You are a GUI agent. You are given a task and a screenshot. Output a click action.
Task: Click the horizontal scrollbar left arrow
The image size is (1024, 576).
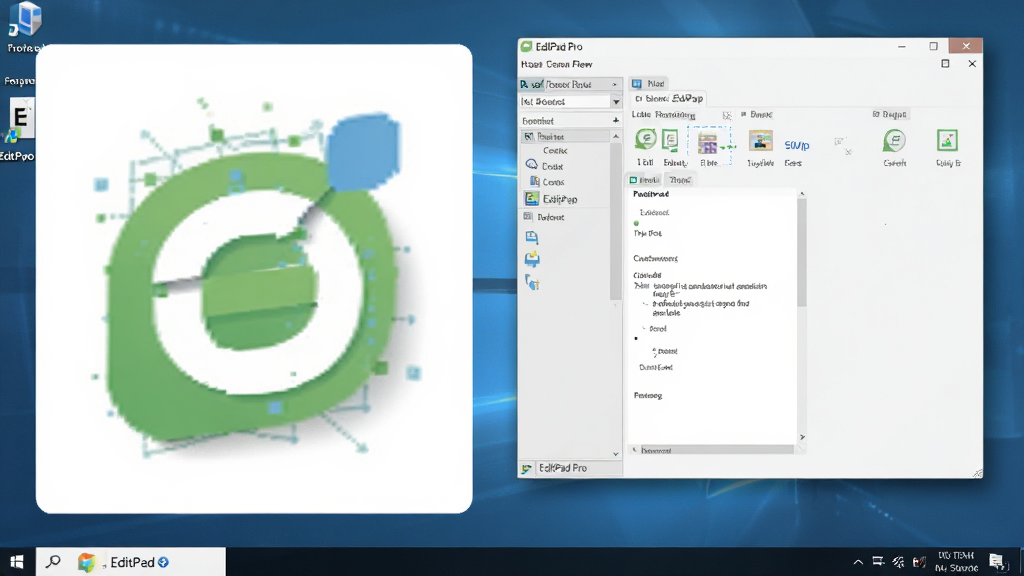(634, 450)
